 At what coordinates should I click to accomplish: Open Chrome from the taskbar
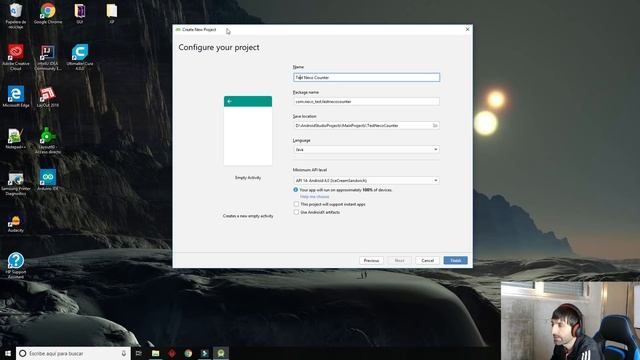(x=188, y=353)
